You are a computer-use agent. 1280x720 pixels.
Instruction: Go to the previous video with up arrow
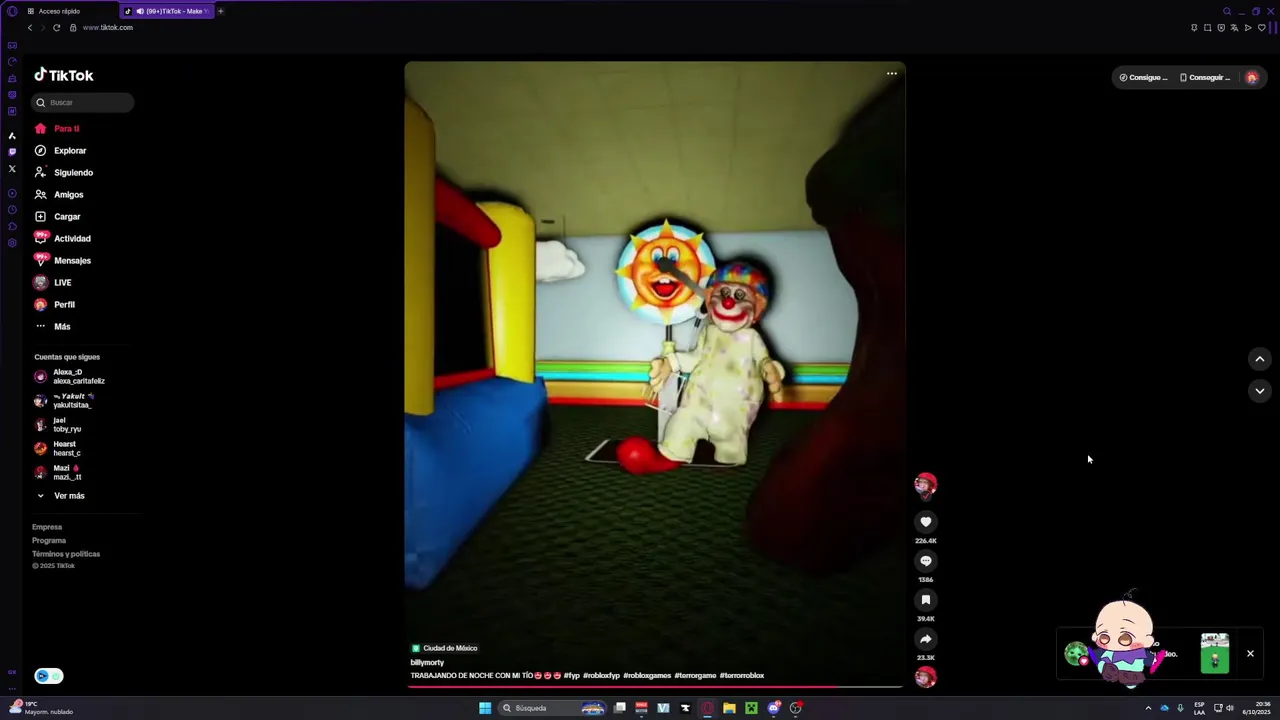pyautogui.click(x=1260, y=359)
